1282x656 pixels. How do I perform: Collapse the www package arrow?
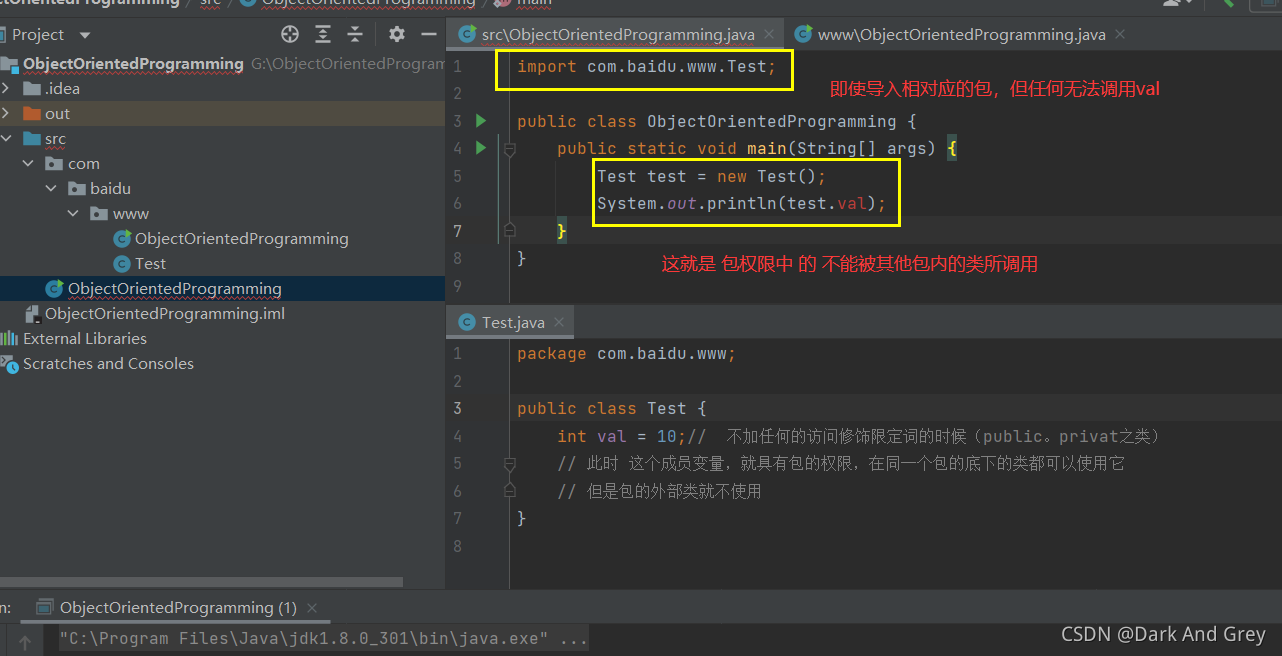click(73, 214)
